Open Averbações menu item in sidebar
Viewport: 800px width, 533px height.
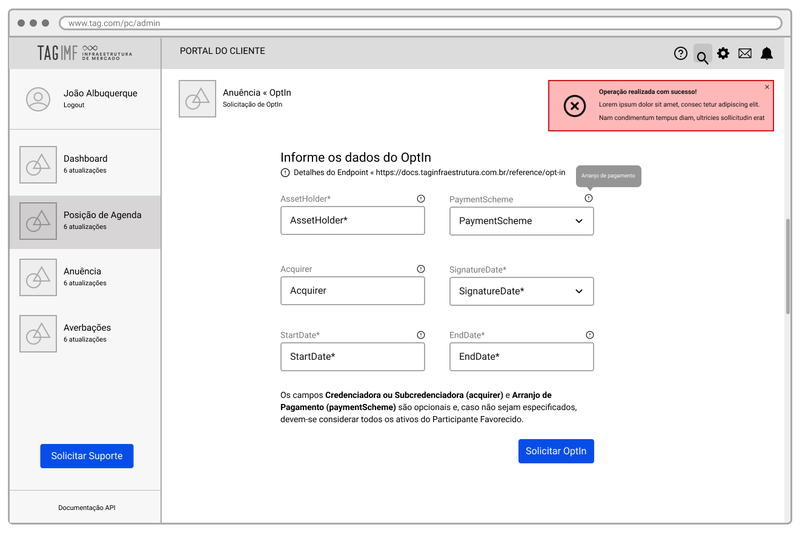click(x=85, y=334)
